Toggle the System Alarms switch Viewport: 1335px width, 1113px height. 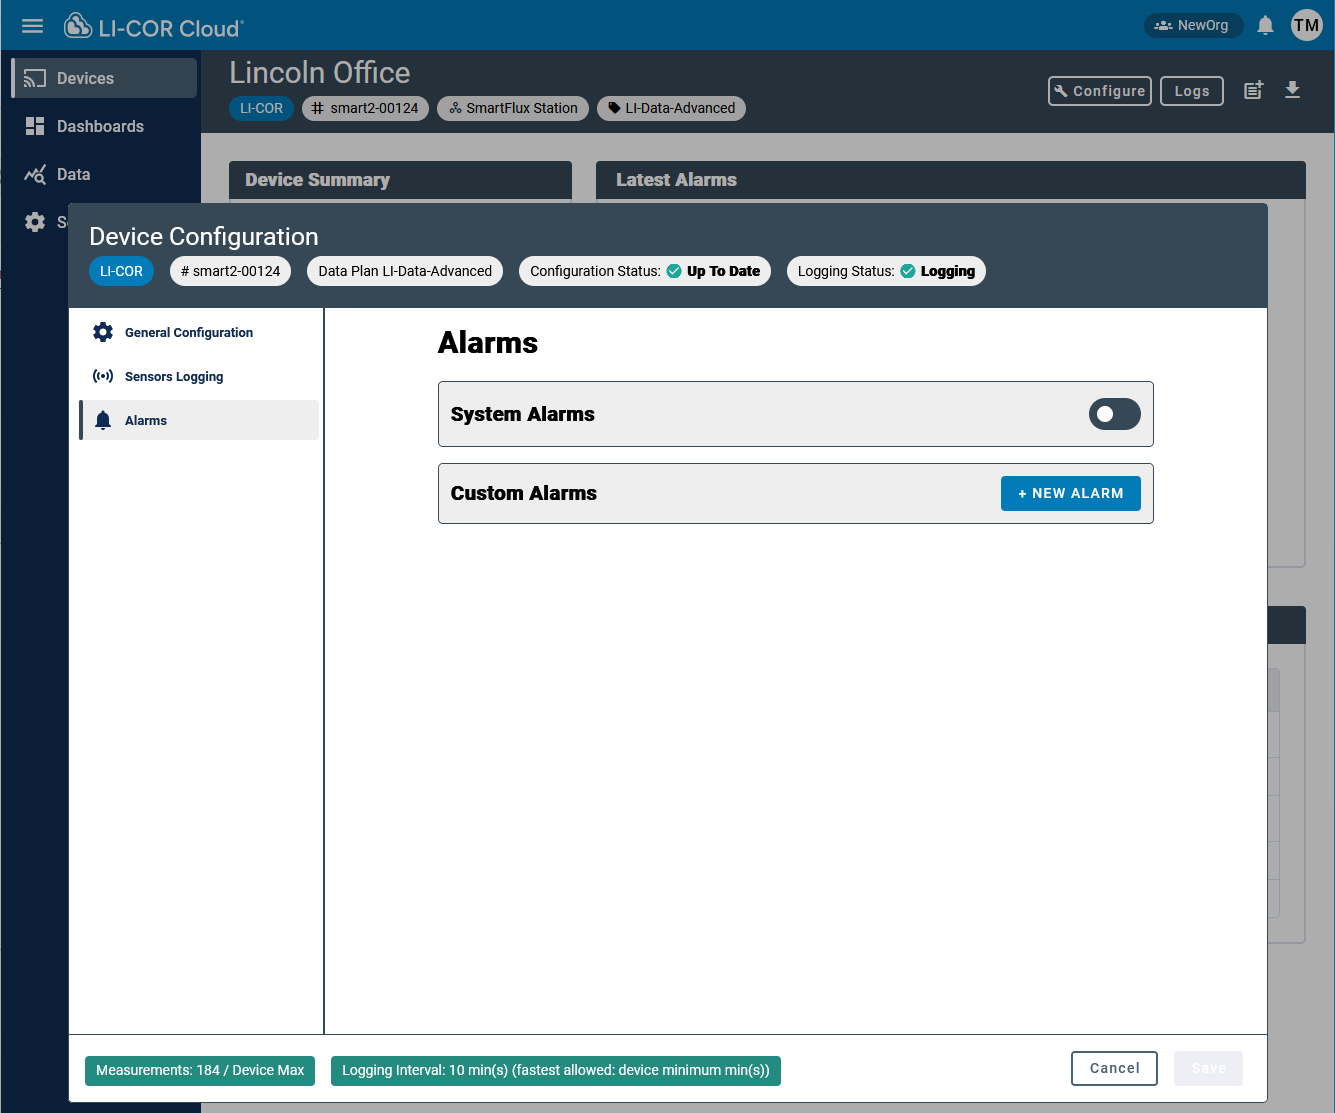click(1115, 414)
